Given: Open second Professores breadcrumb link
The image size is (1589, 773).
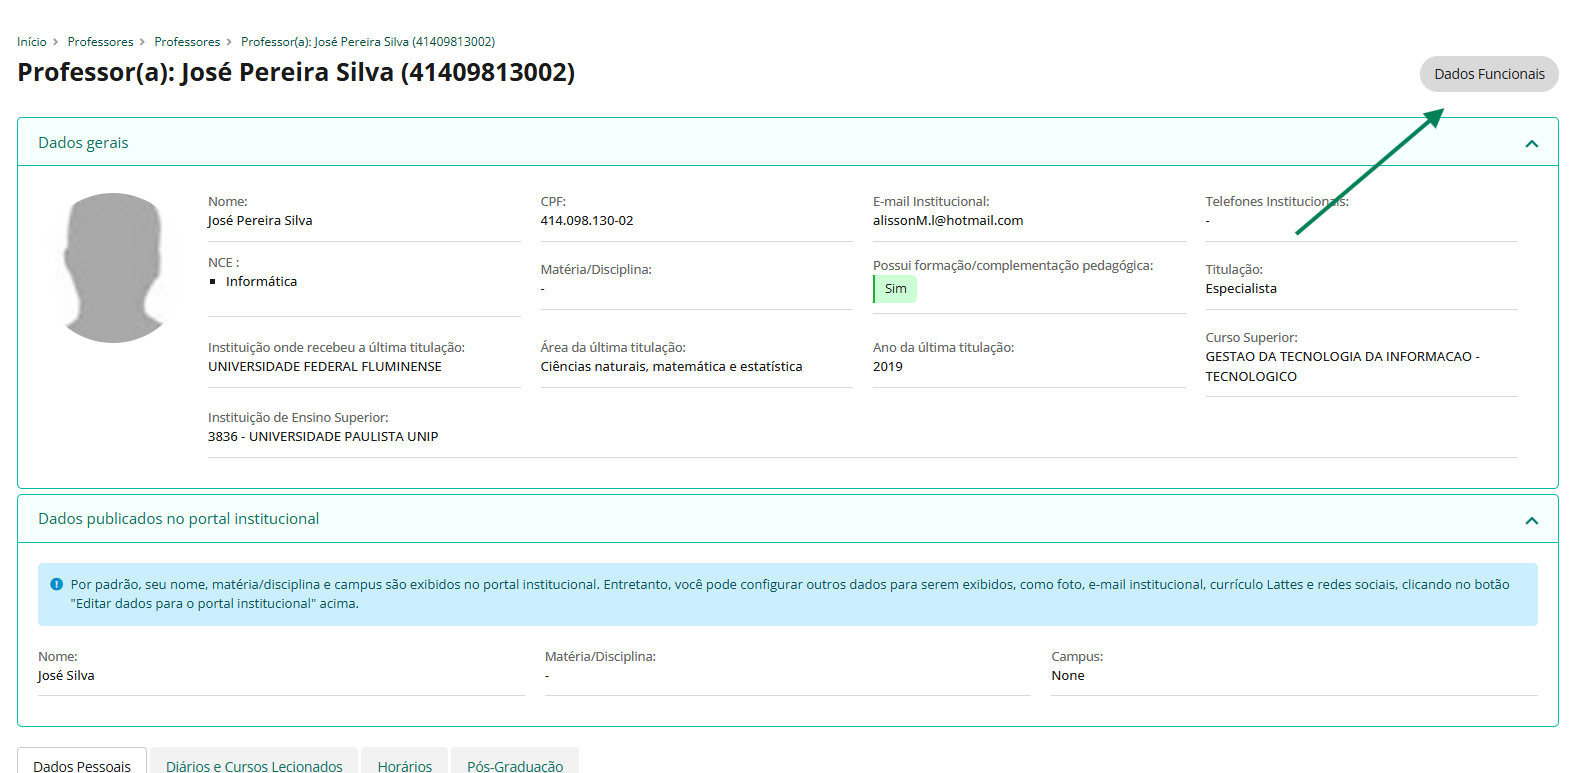Looking at the screenshot, I should click(x=187, y=42).
